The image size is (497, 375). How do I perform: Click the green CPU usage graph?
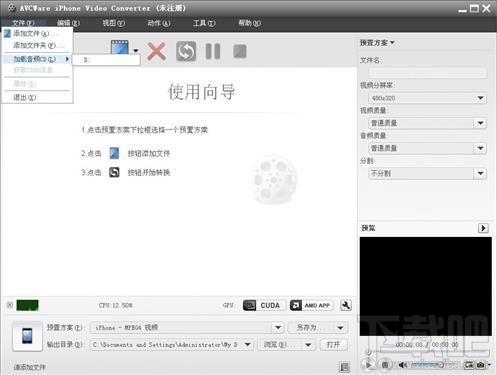(27, 305)
